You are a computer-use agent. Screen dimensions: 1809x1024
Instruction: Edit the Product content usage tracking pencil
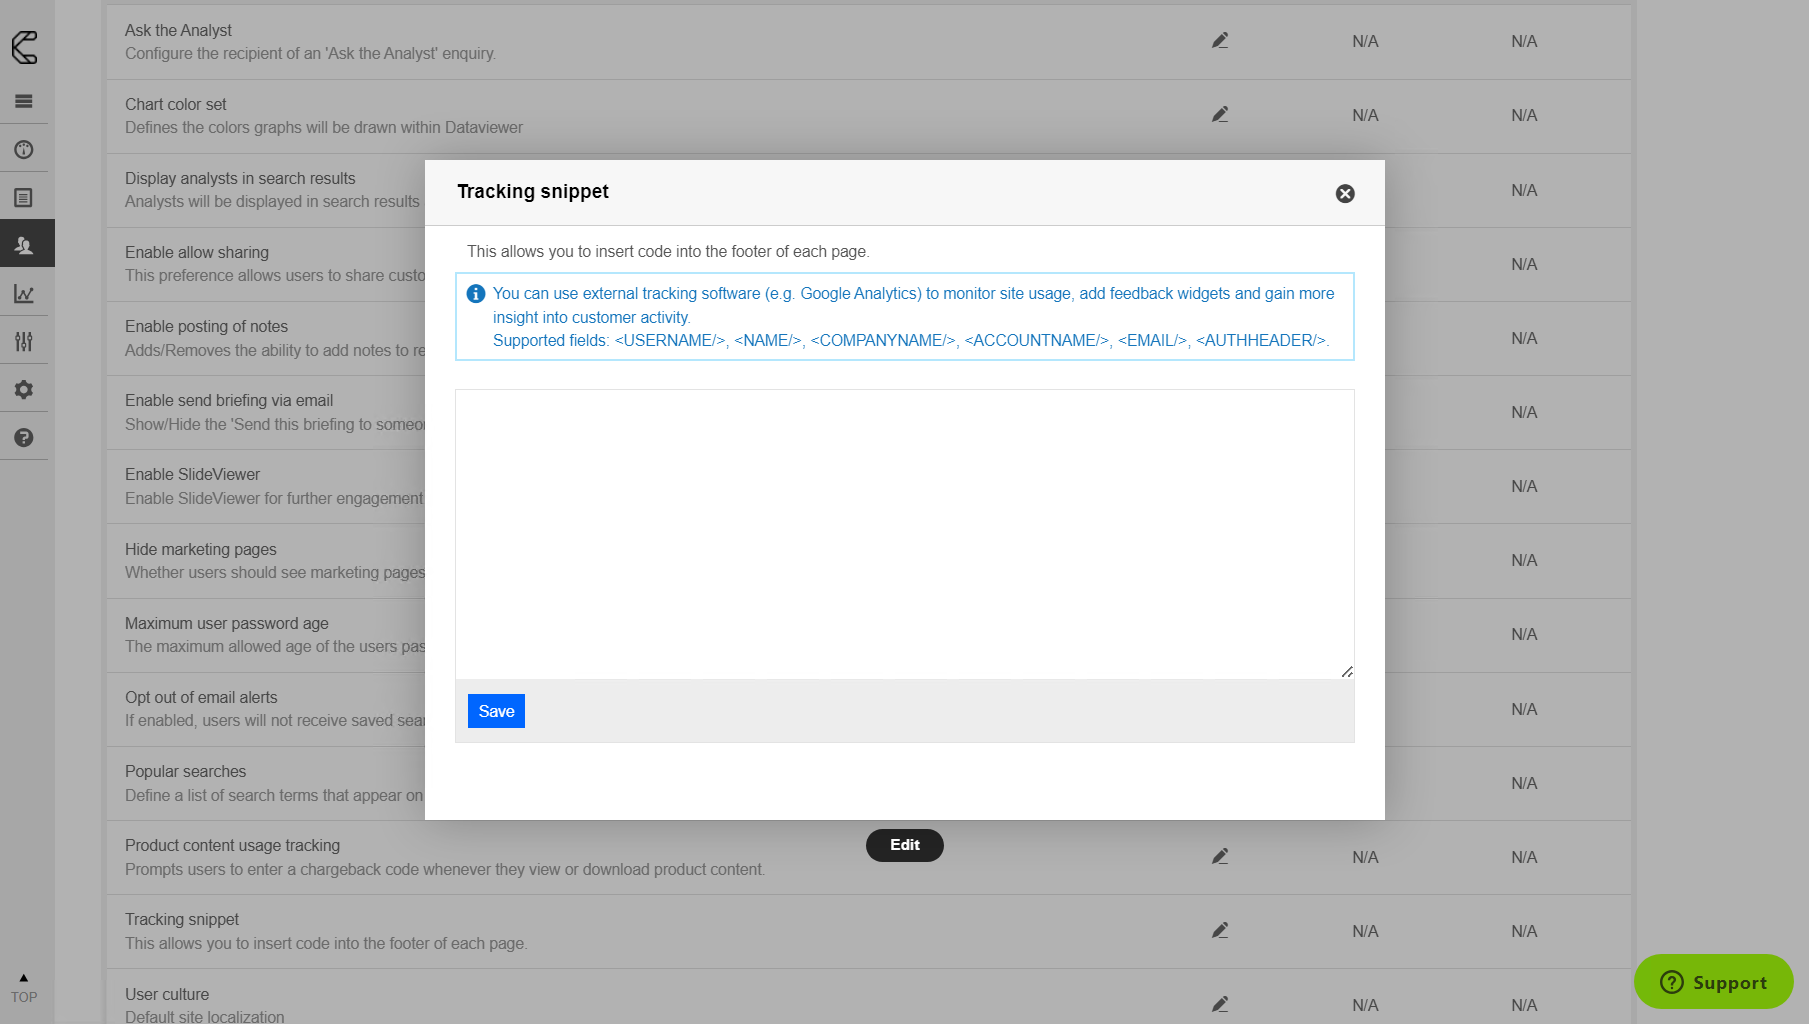[1219, 856]
